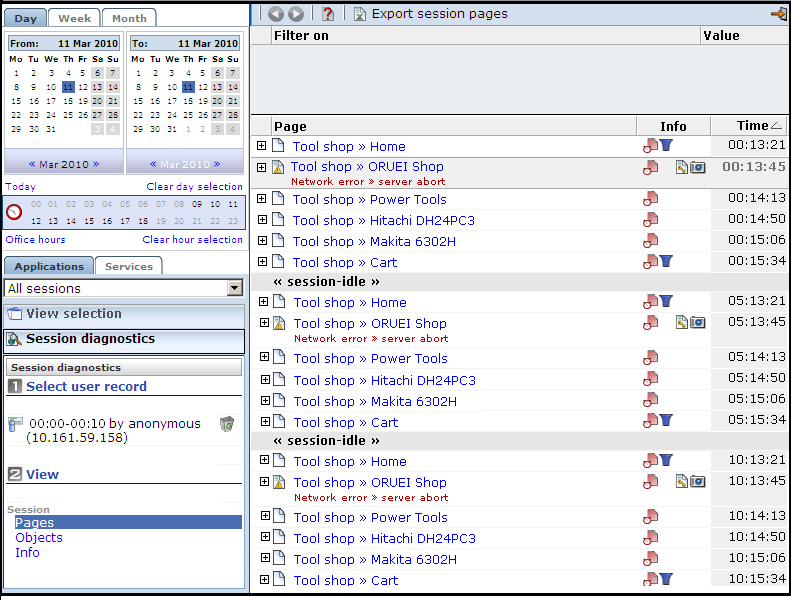Expand the 10:14:13 Power Tools row

point(265,516)
